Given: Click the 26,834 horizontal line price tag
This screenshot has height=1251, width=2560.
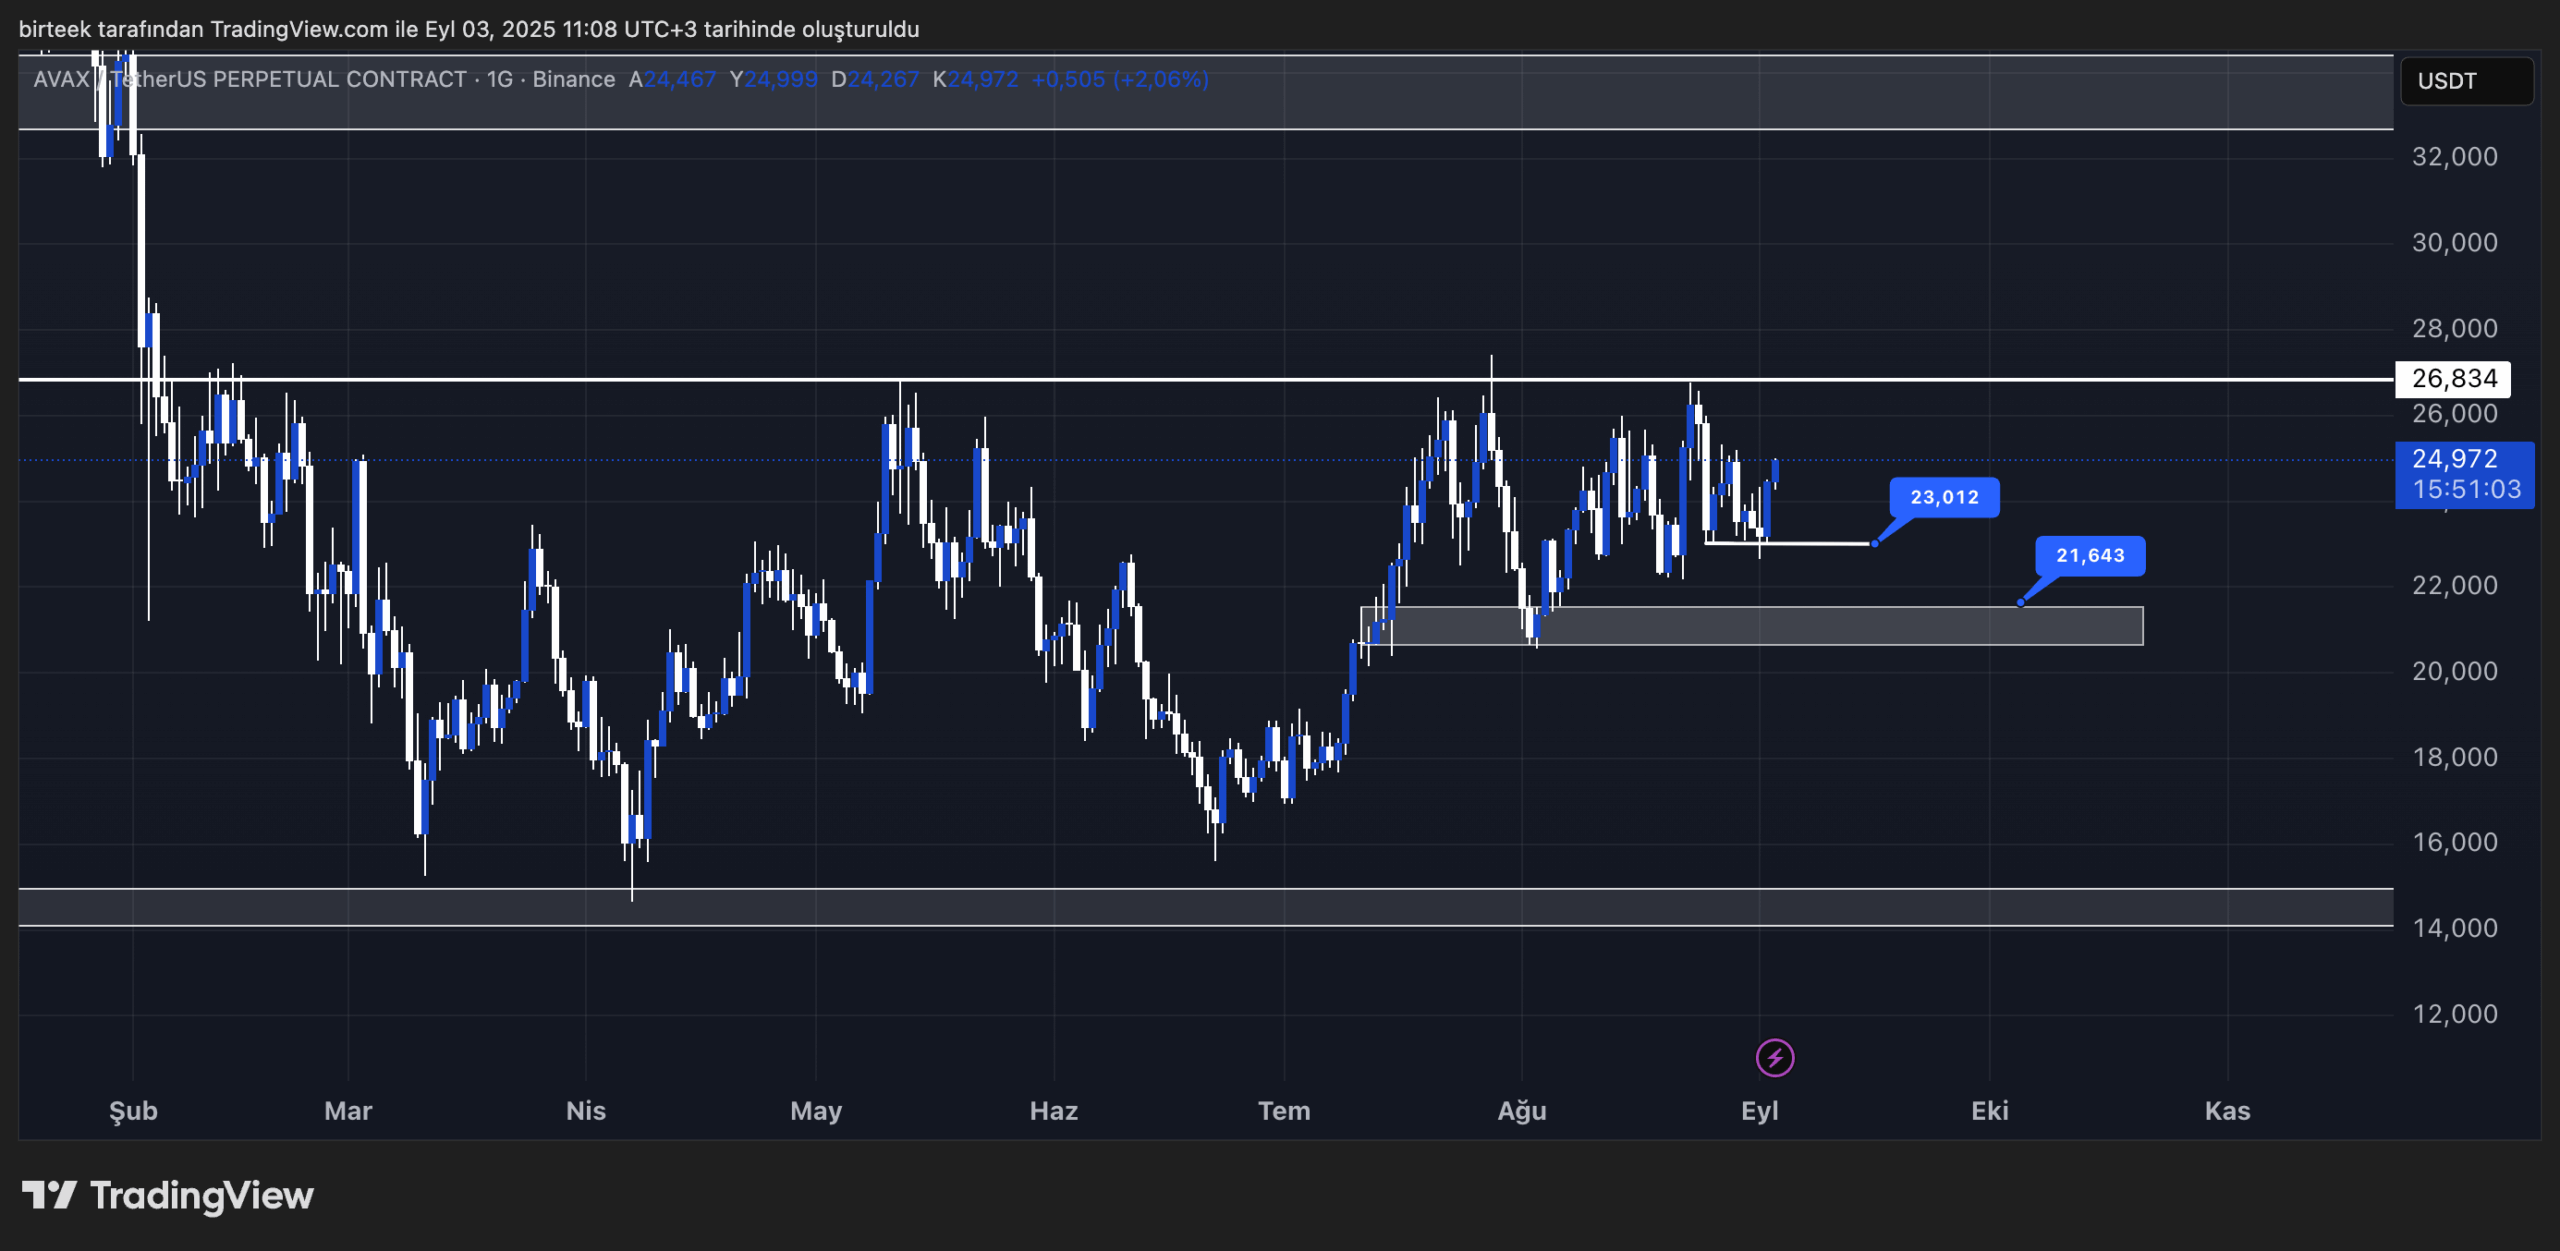Looking at the screenshot, I should click(2452, 379).
